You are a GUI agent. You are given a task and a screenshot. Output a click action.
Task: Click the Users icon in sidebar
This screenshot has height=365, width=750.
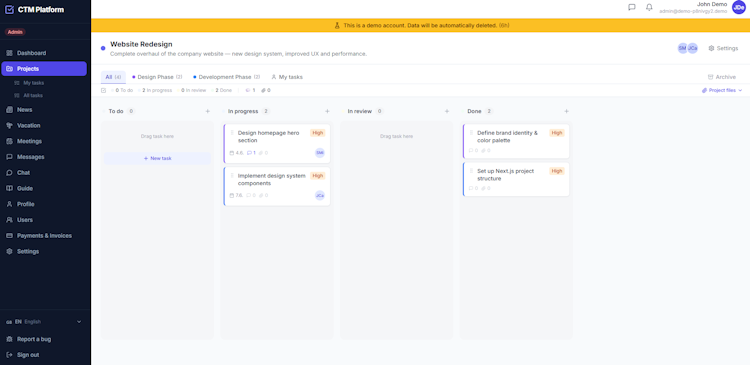(9, 220)
